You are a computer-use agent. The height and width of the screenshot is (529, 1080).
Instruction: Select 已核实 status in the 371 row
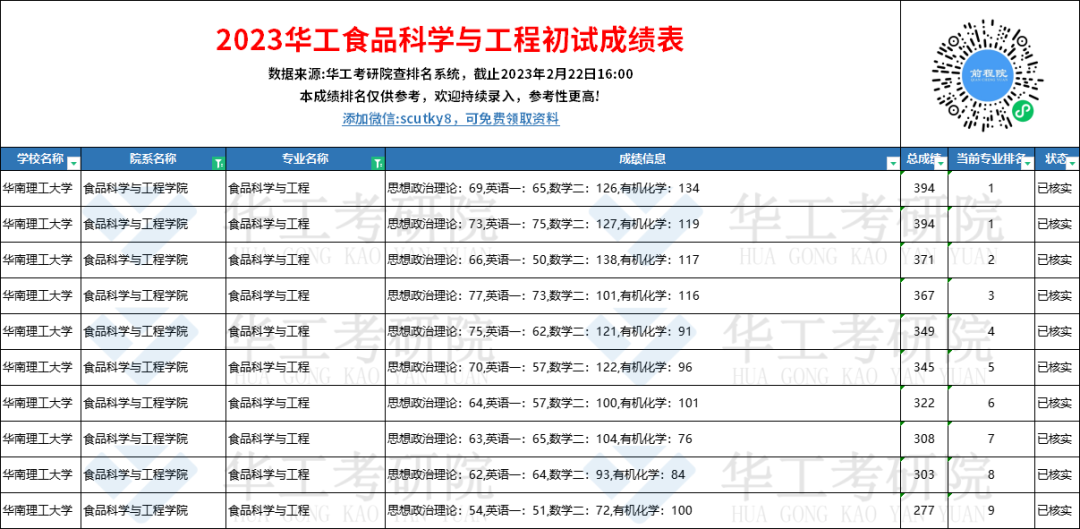pos(1057,260)
